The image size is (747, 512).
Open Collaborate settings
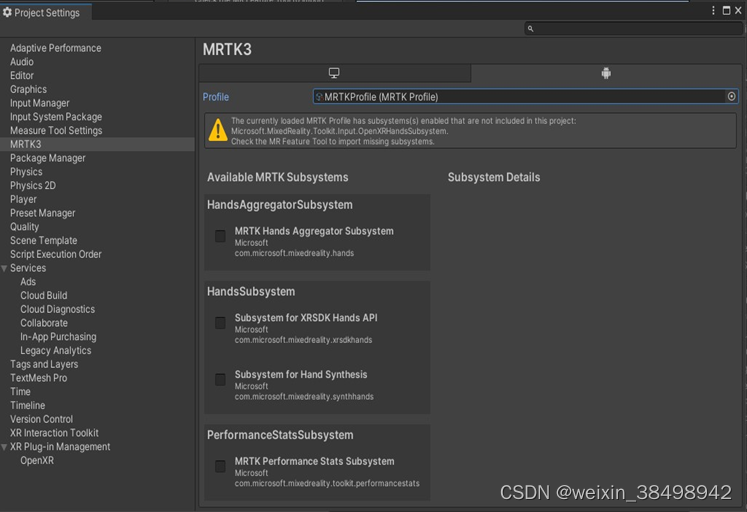44,323
